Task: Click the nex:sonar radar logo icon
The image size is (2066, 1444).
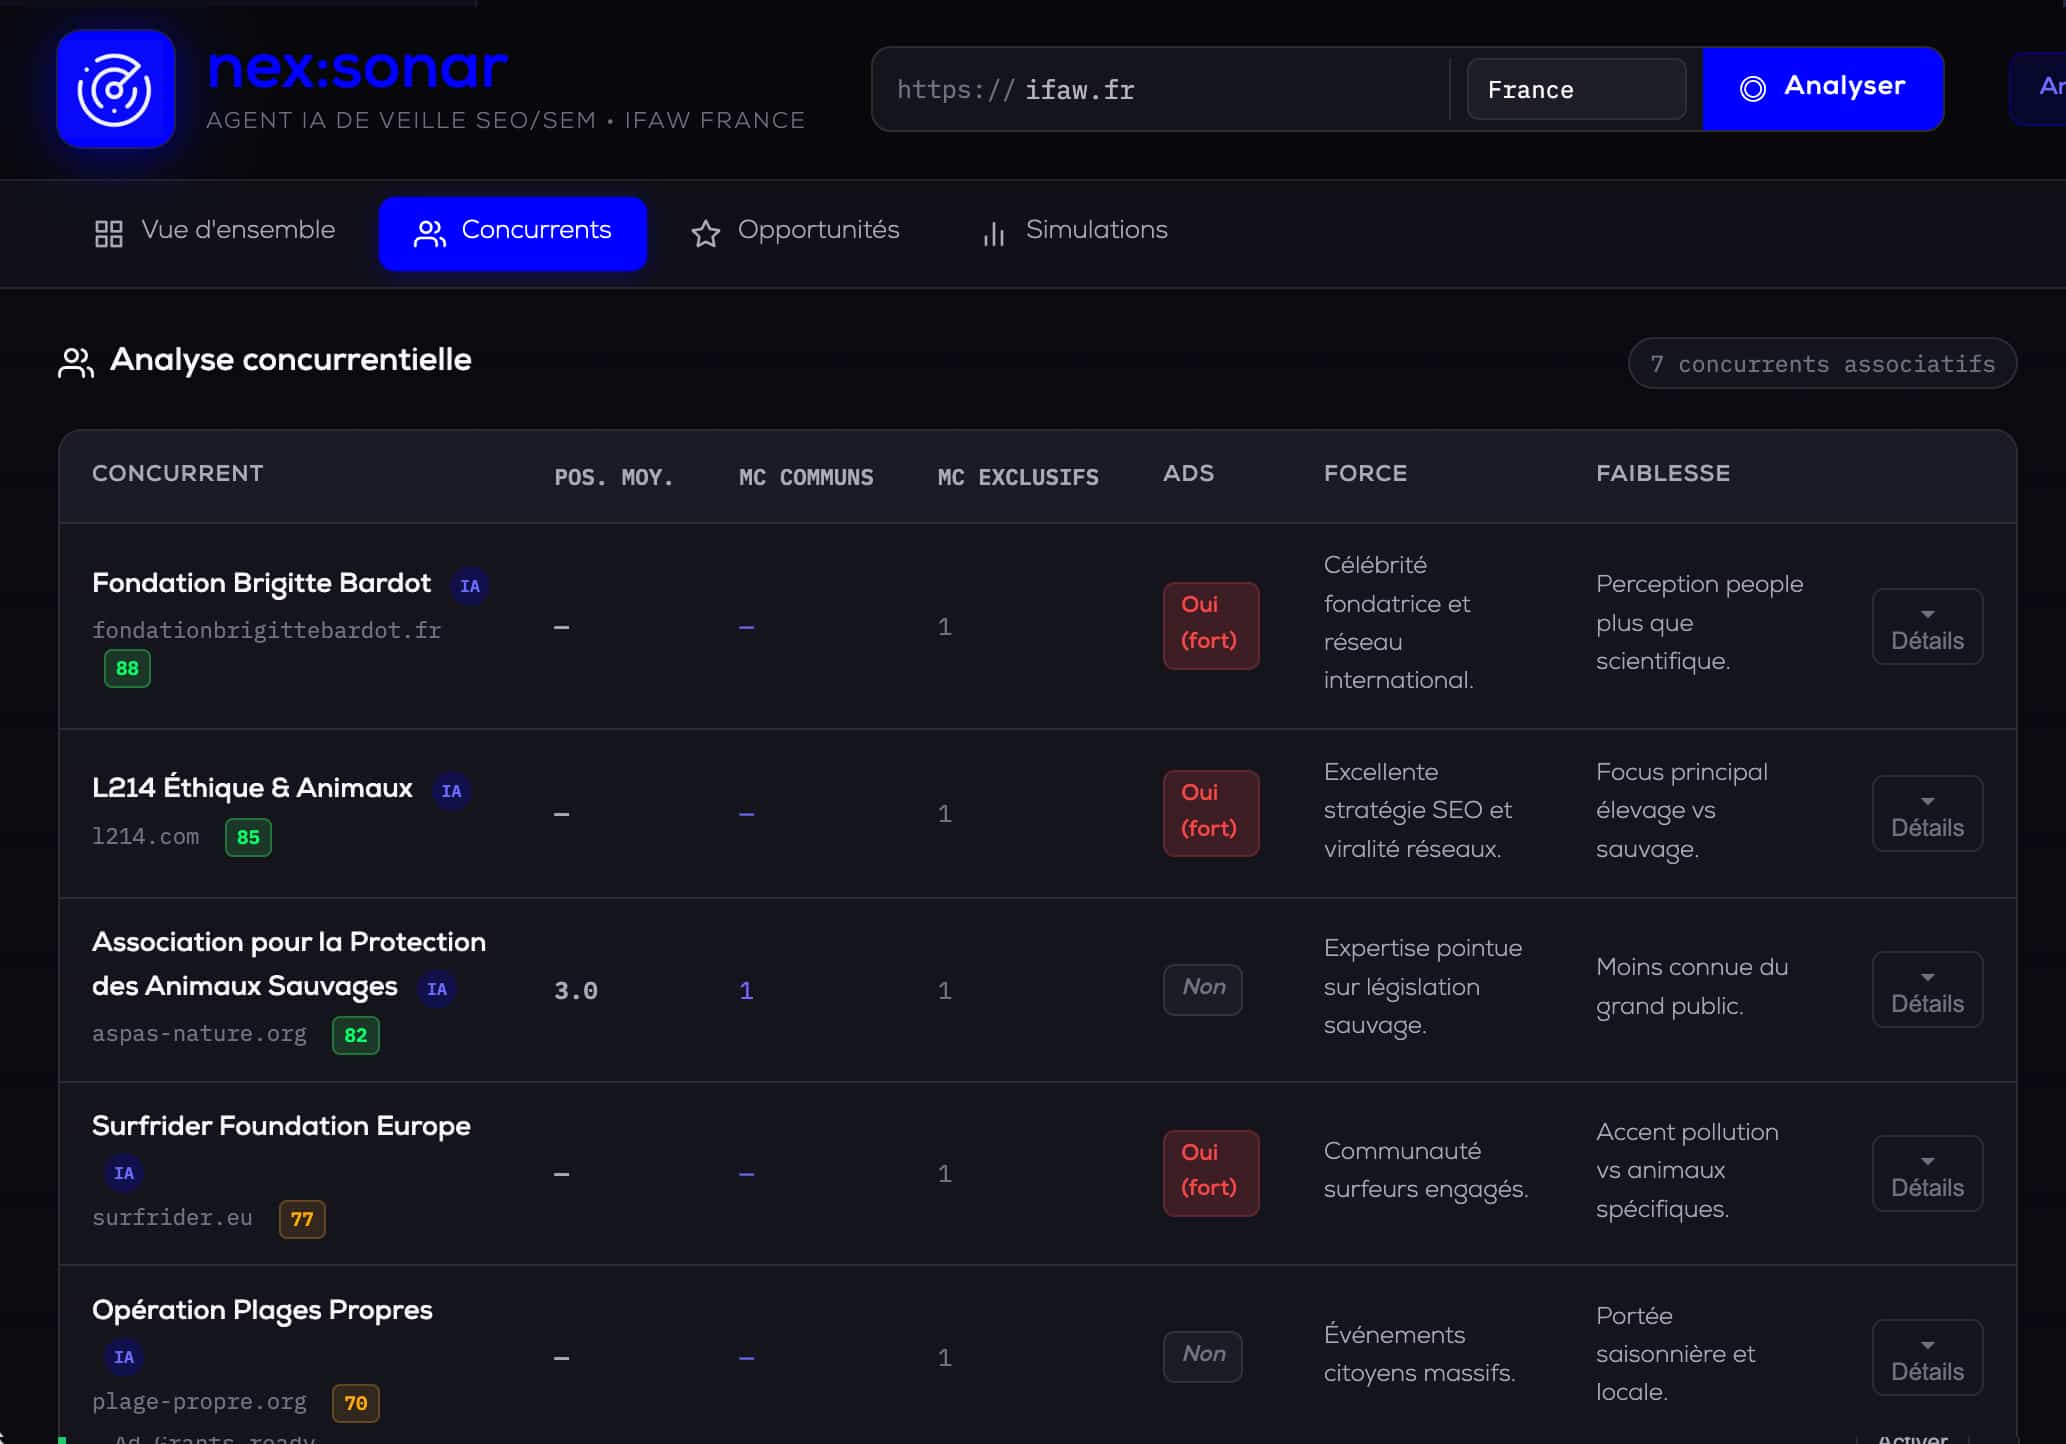Action: coord(116,89)
